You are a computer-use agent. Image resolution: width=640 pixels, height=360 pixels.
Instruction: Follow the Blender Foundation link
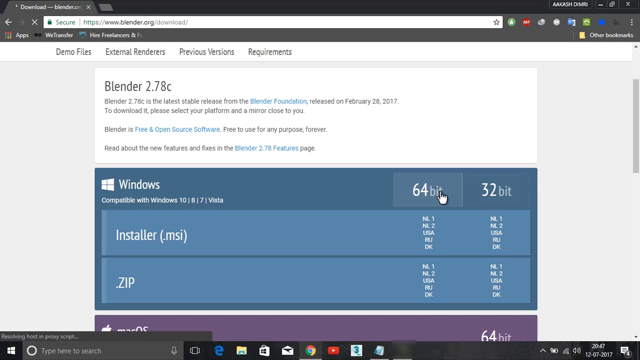tap(278, 101)
